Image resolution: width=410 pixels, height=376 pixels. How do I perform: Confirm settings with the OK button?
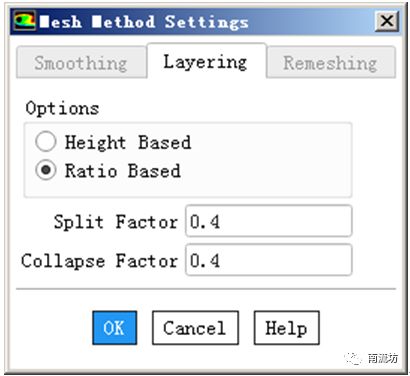[x=115, y=328]
